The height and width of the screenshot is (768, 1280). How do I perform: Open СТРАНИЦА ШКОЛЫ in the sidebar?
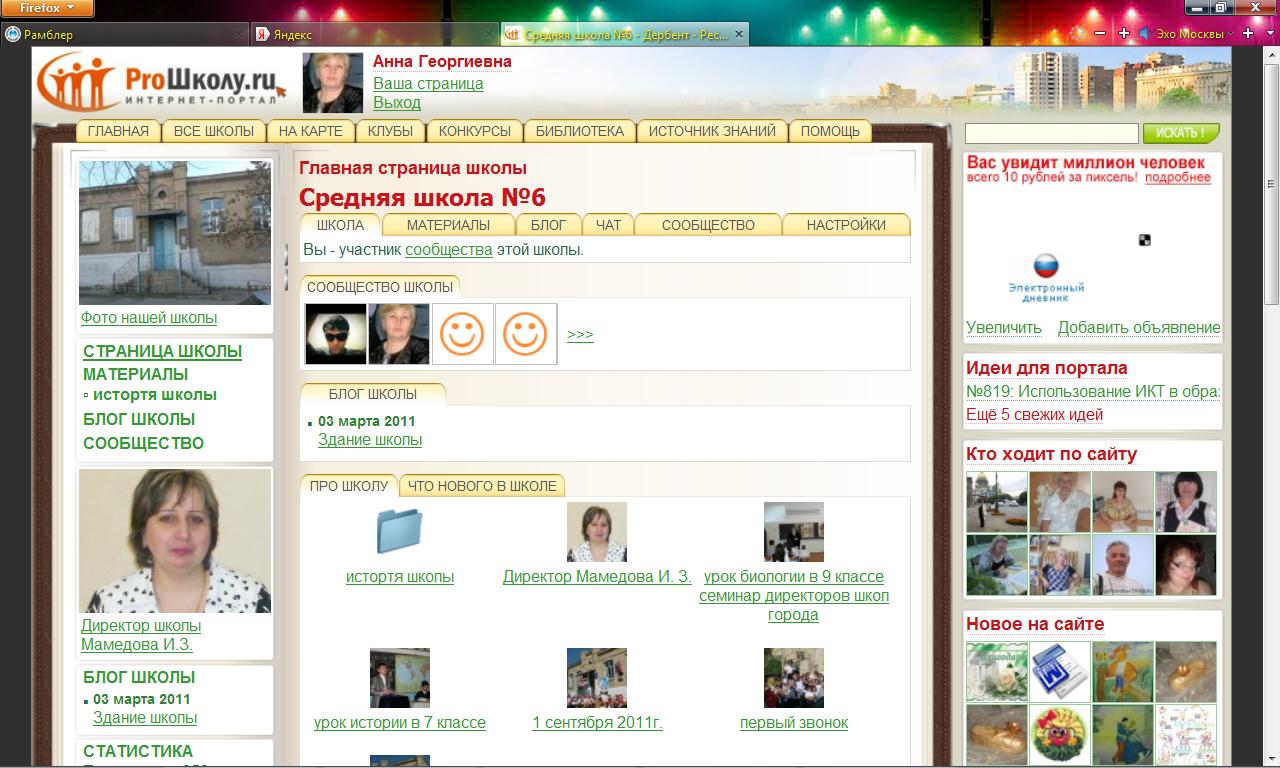(163, 351)
